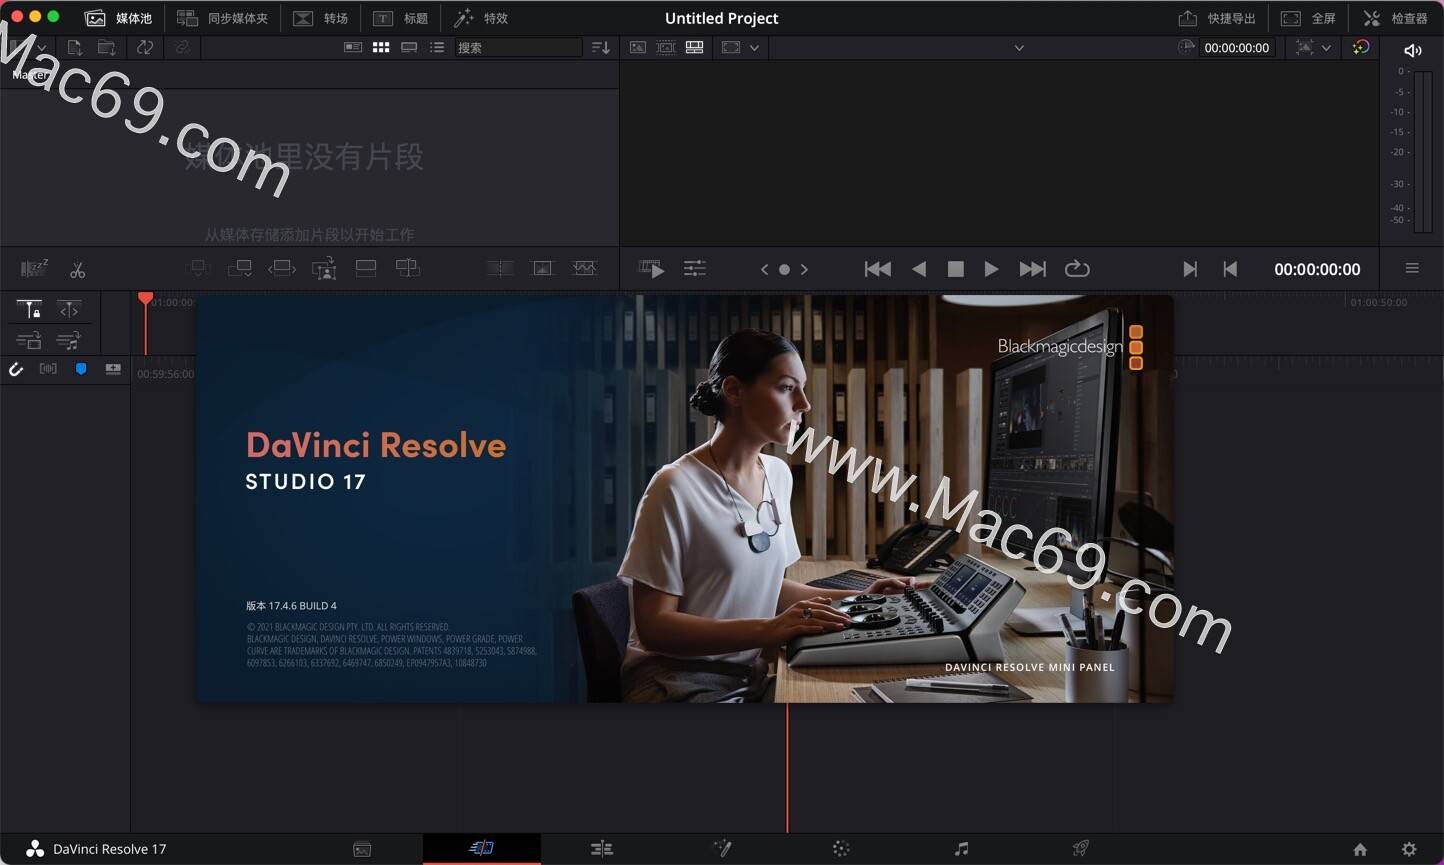Open the 检查器 inspector panel
Screen dimensions: 1444x865
click(1395, 18)
